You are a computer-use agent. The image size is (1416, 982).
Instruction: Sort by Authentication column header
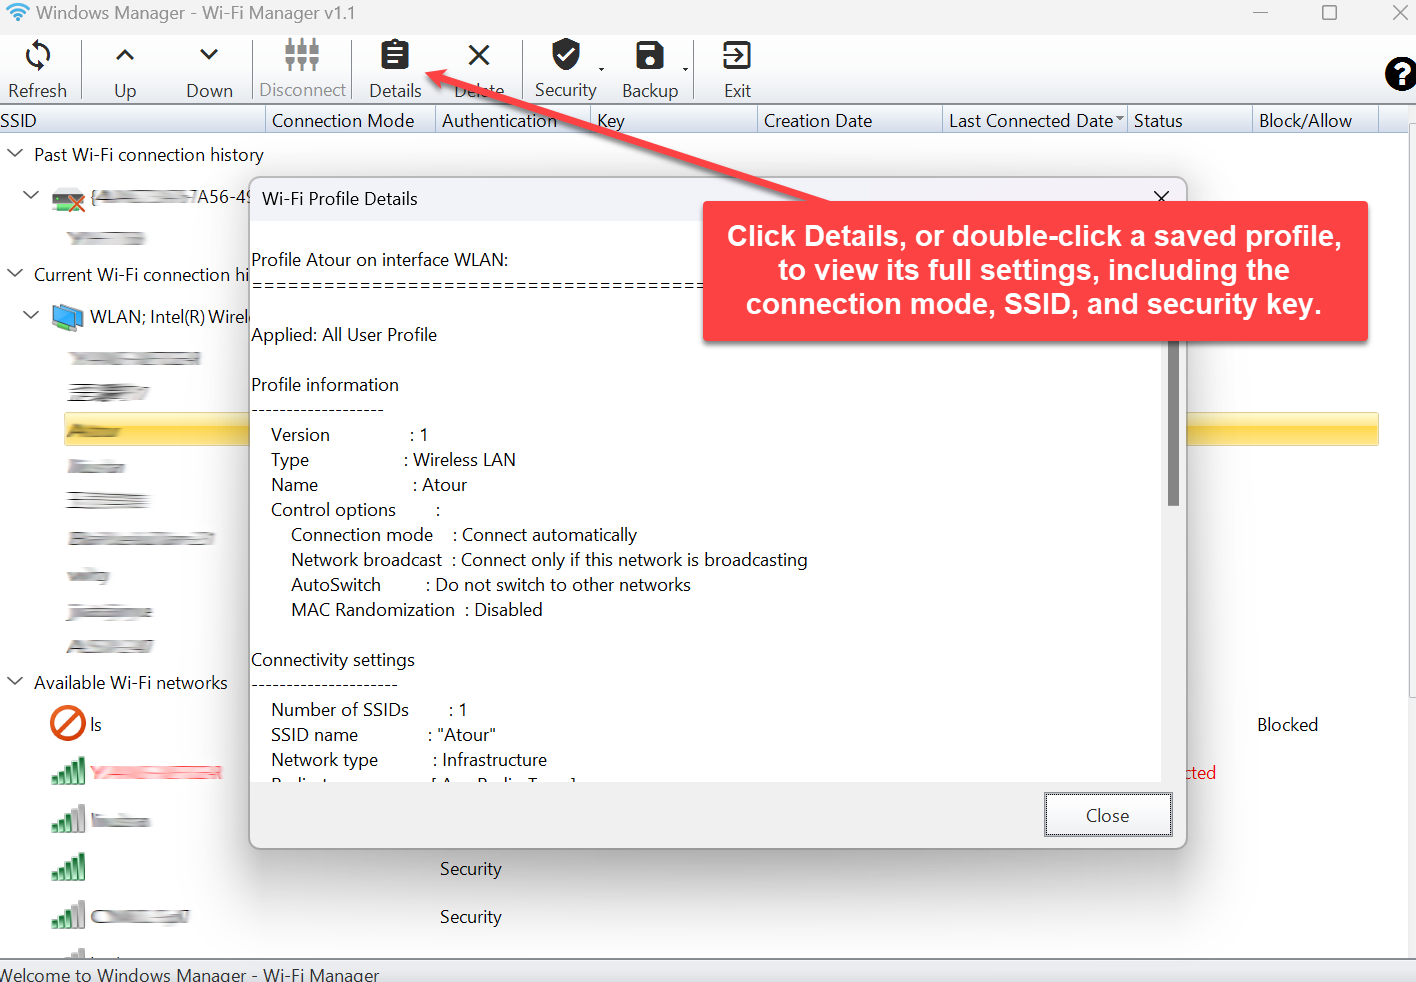513,120
